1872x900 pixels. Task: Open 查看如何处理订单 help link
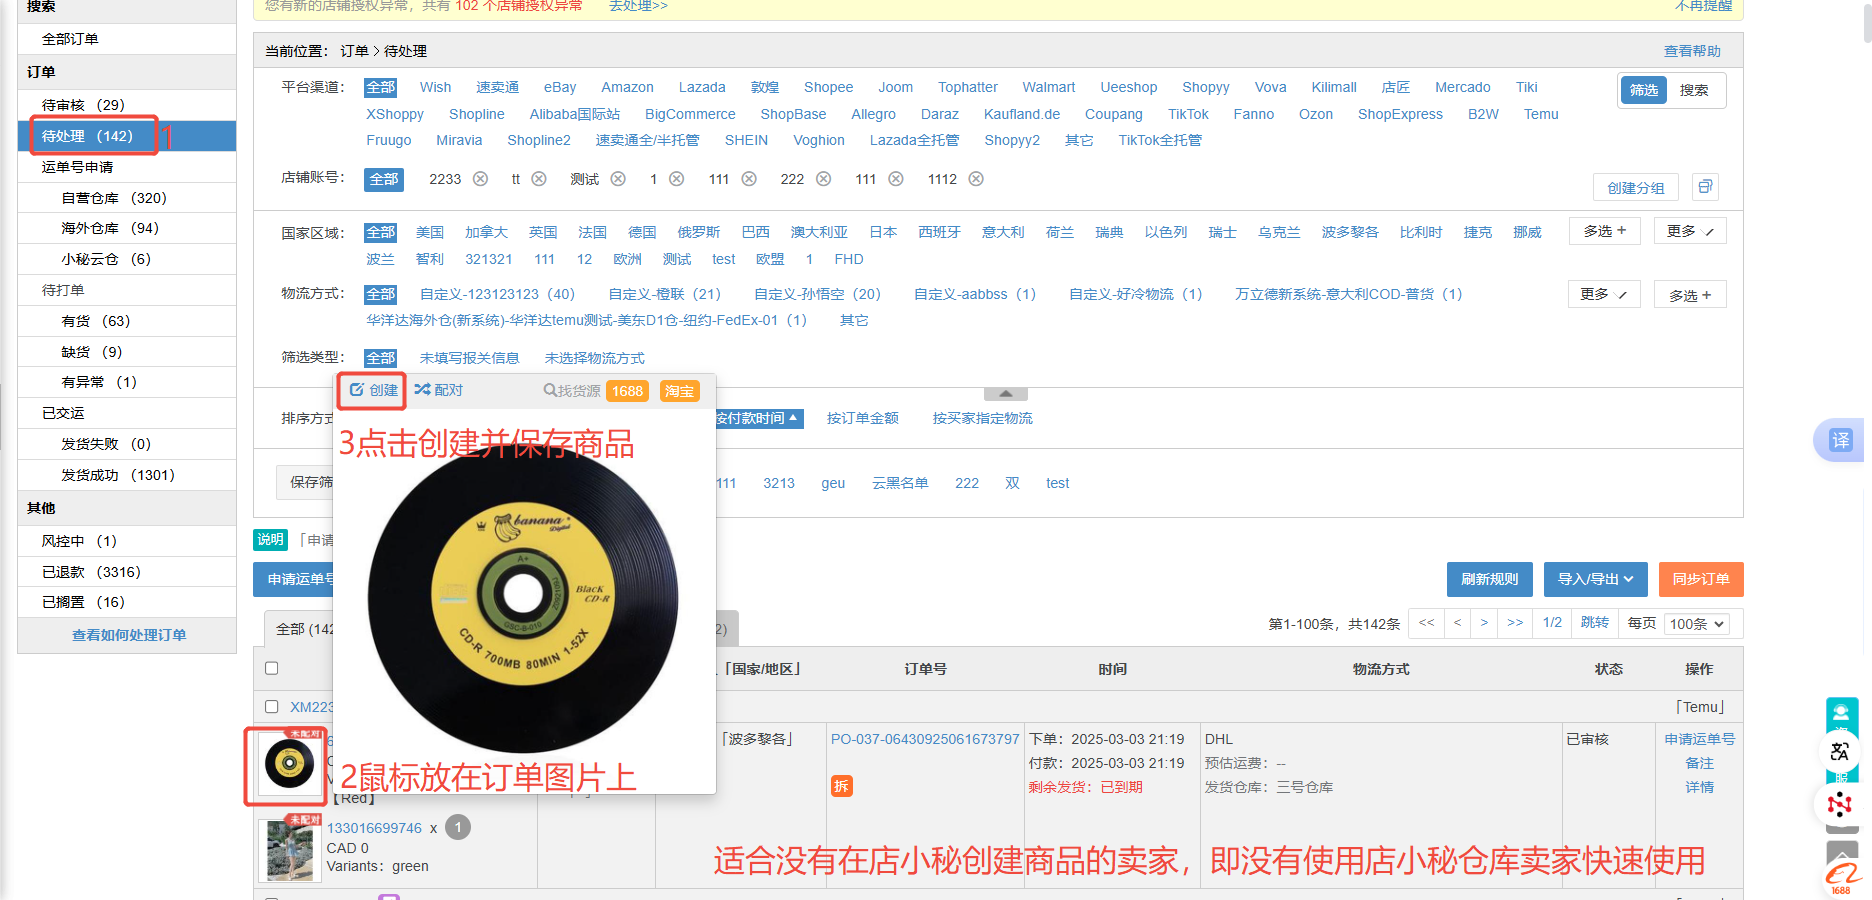tap(129, 635)
